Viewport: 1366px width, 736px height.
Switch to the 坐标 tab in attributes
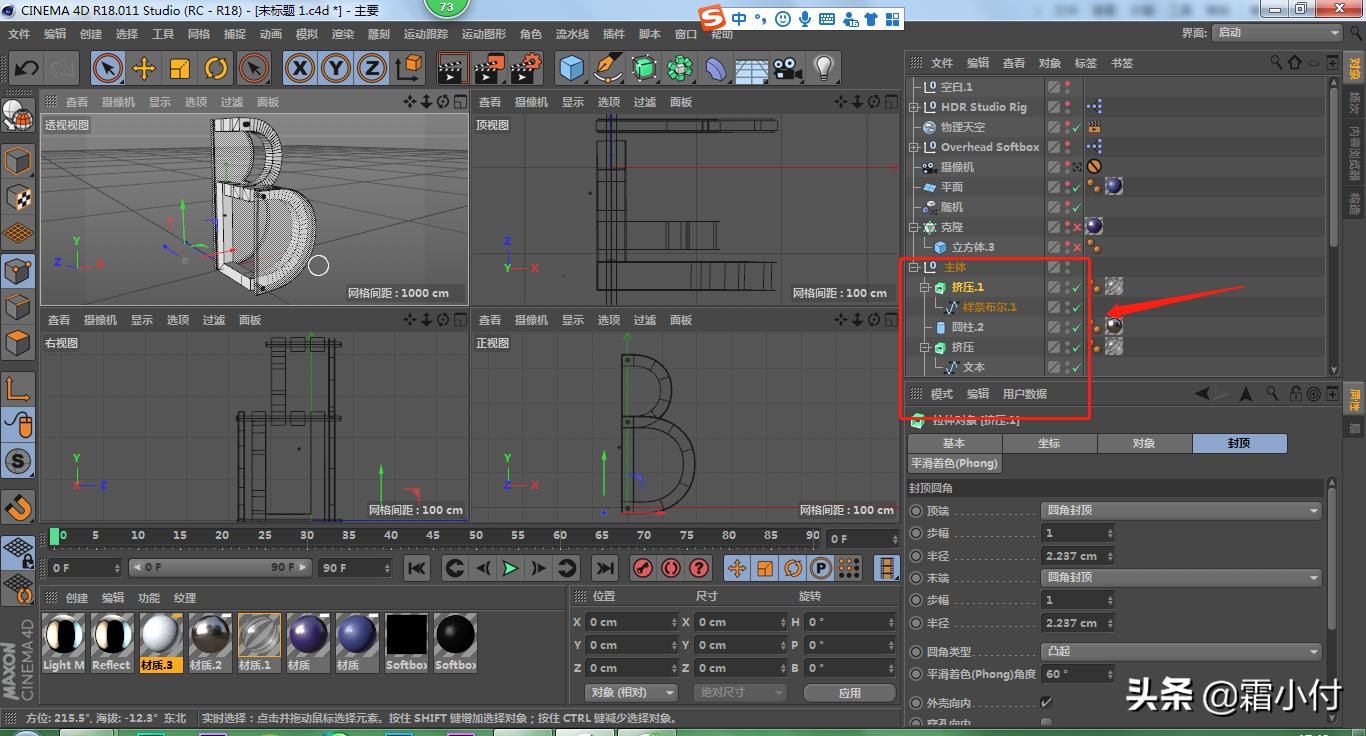(1050, 443)
